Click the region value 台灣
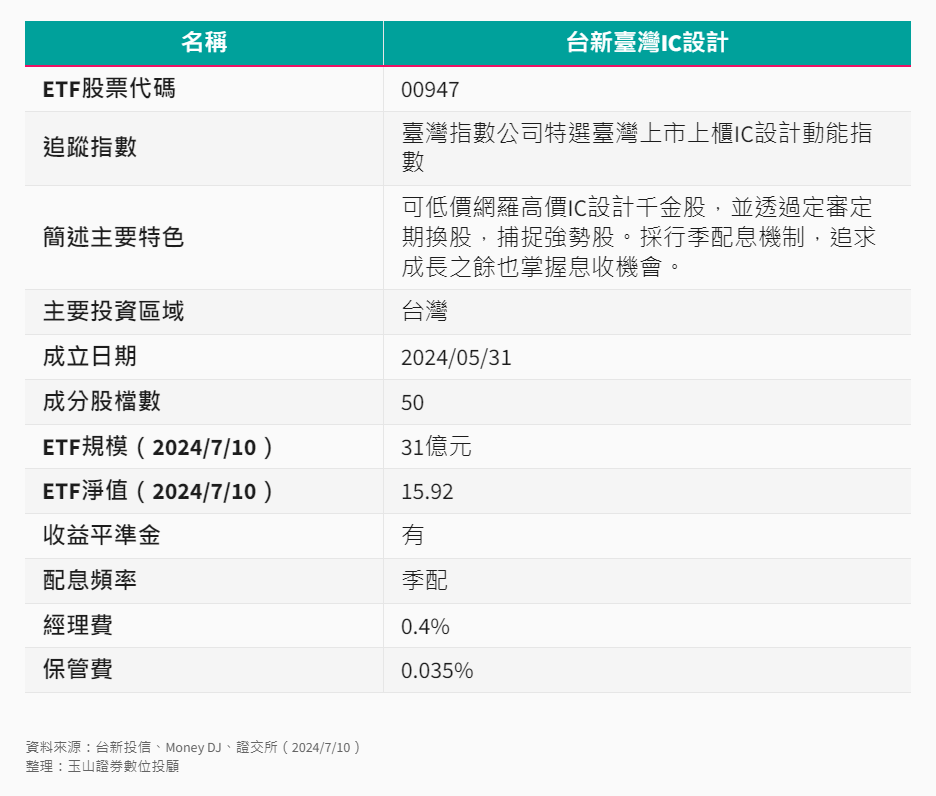Viewport: 936px width, 796px height. coord(424,312)
